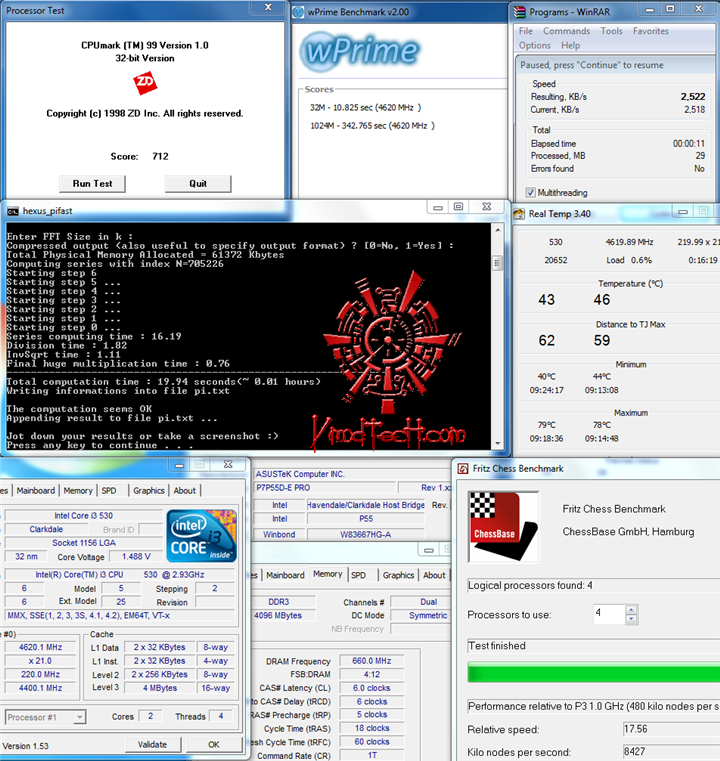
Task: Switch to About tab in CPU window
Action: 185,491
